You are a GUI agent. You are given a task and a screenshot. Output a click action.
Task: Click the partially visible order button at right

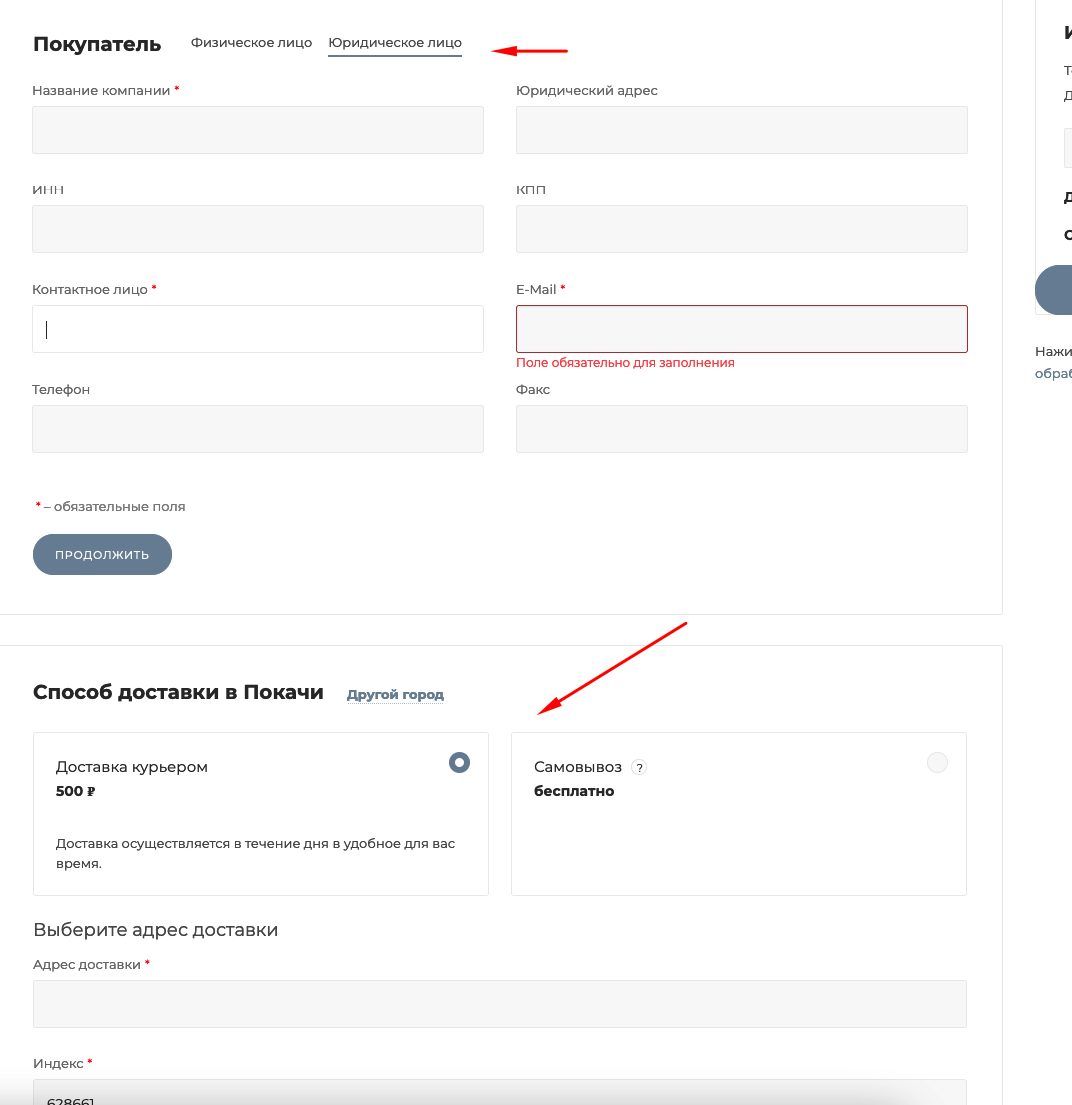click(x=1054, y=290)
